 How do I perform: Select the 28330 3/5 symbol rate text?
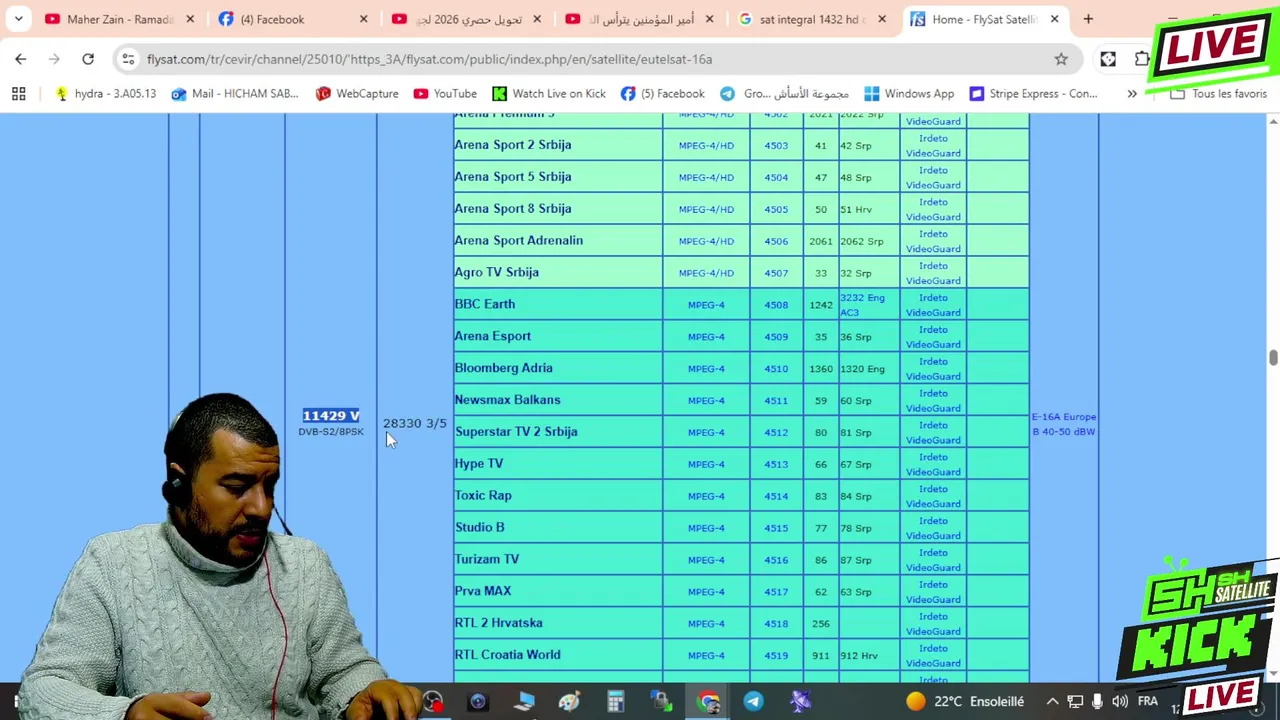(x=415, y=423)
